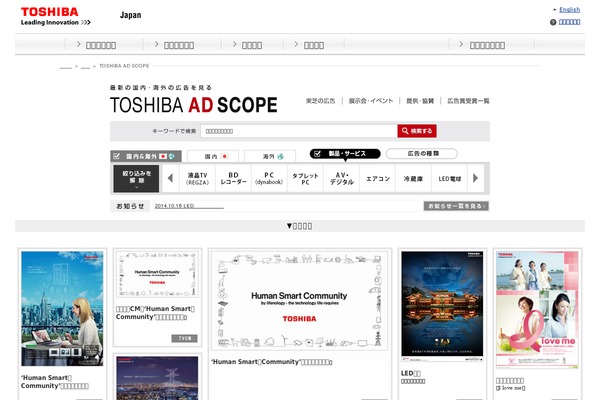Click the red 検索する search button
The image size is (600, 400).
[x=417, y=131]
